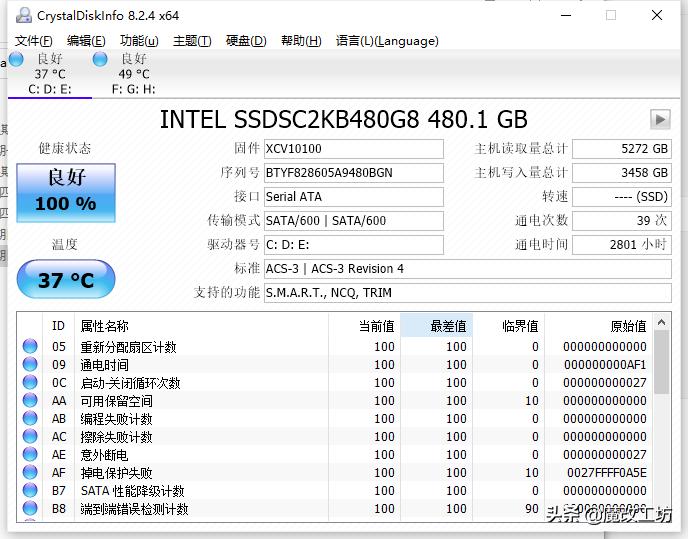
Task: Select the C: D: E: disk status orb
Action: pyautogui.click(x=17, y=59)
